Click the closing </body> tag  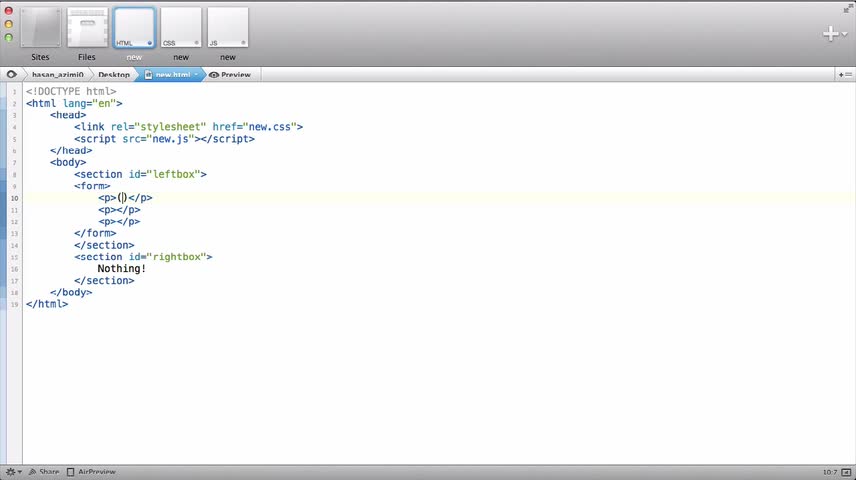point(71,292)
